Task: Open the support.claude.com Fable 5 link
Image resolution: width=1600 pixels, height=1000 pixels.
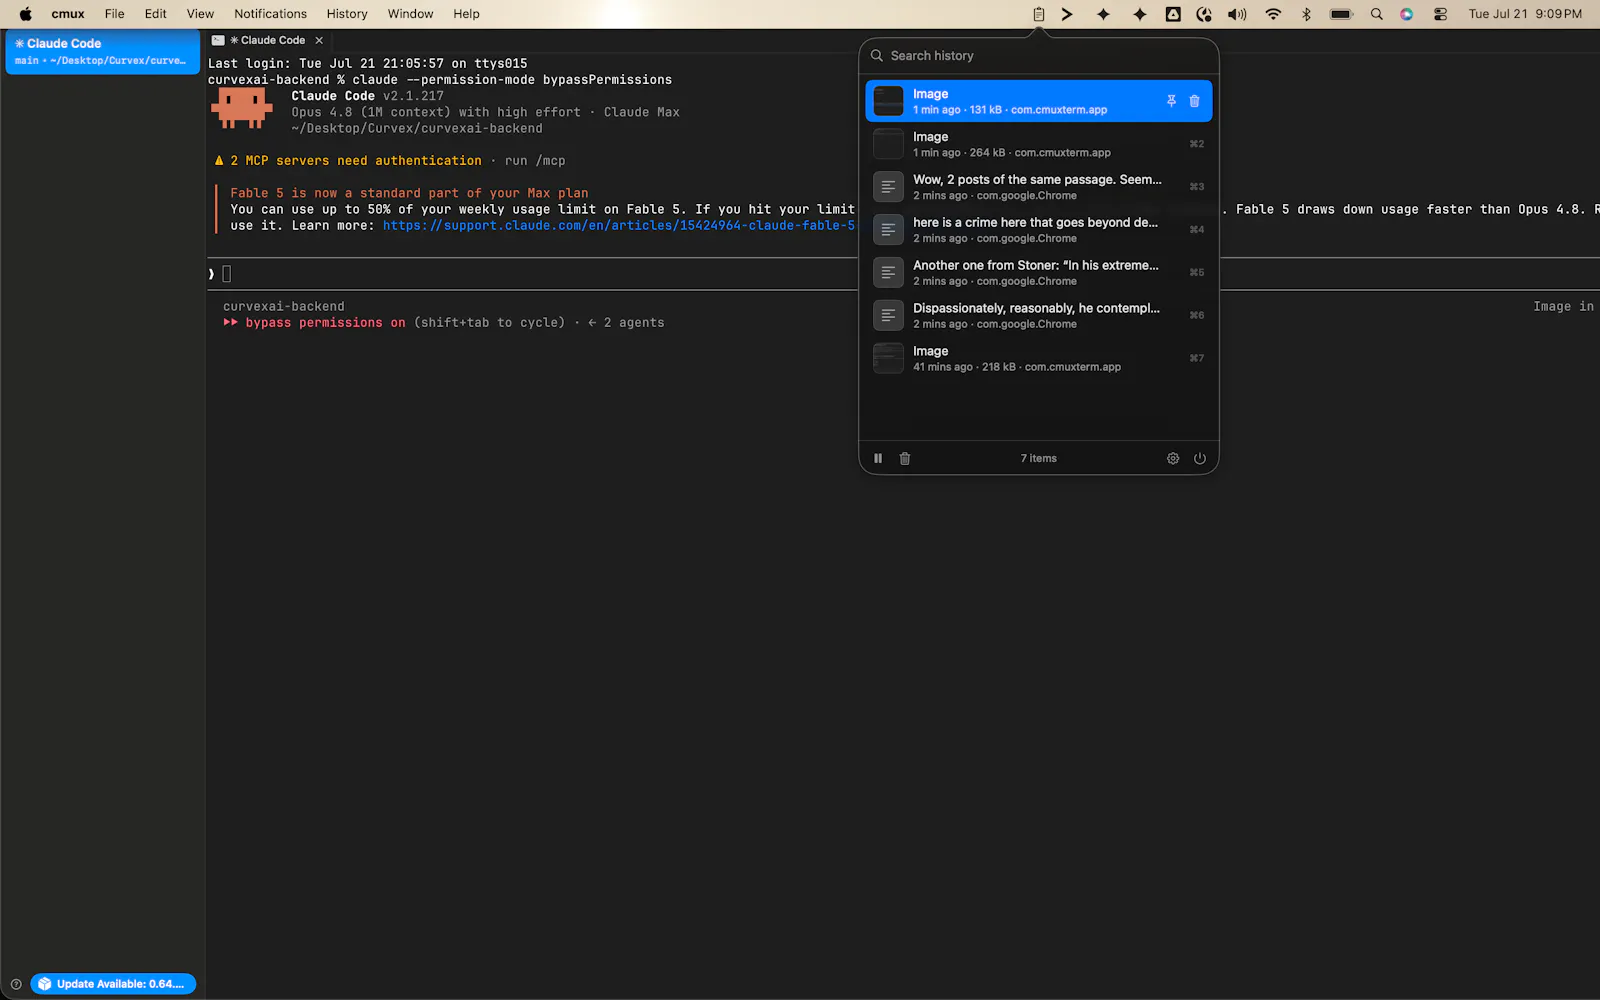Action: pos(618,226)
